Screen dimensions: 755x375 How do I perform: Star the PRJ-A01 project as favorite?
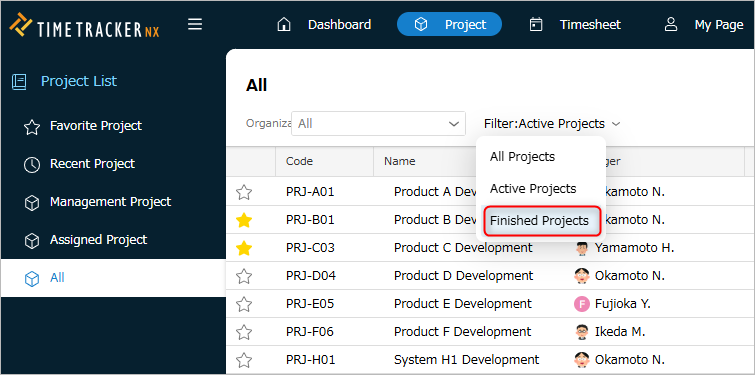click(244, 193)
